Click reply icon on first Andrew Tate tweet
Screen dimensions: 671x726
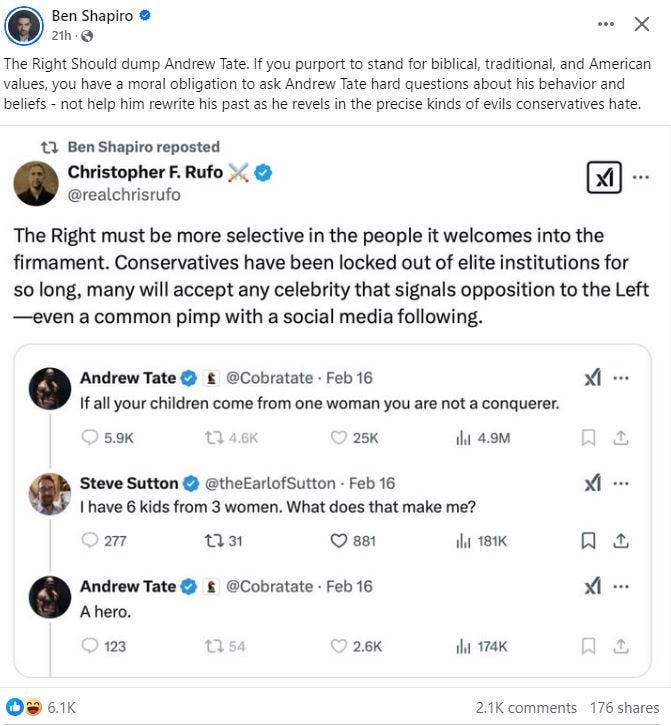point(89,437)
